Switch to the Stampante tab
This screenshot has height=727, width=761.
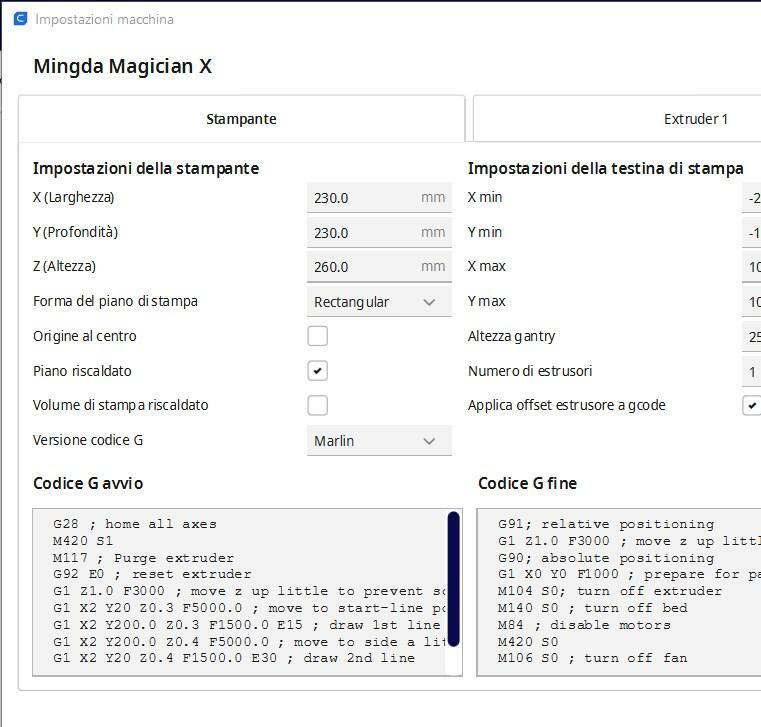241,119
